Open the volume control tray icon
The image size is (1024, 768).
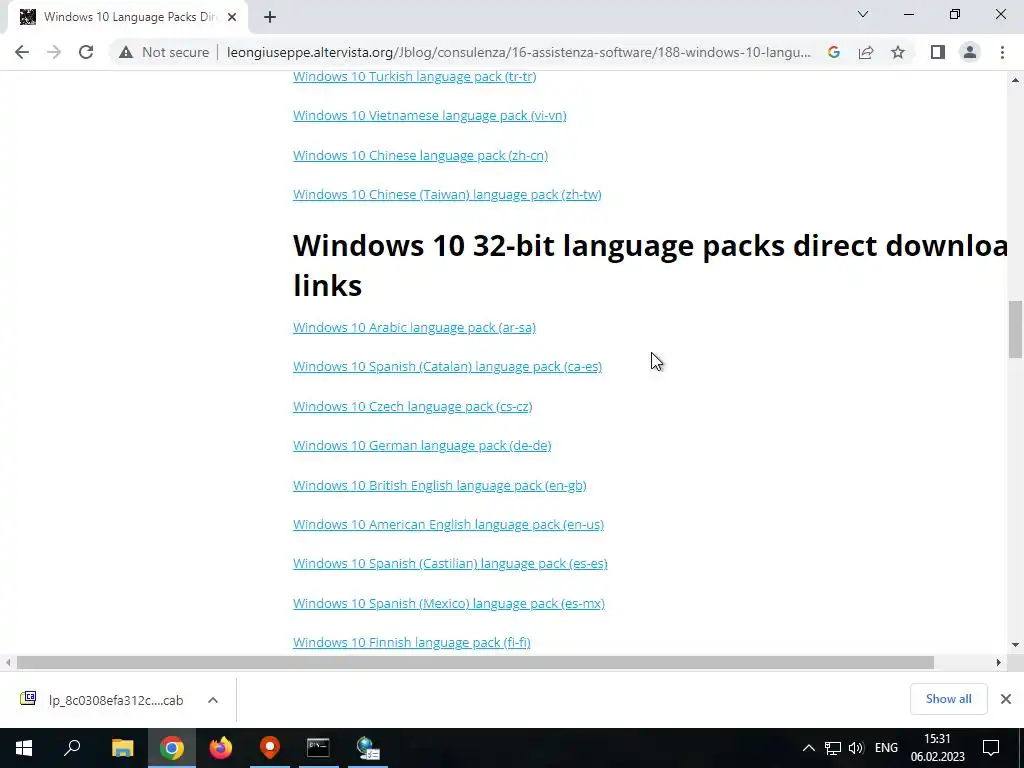[856, 748]
